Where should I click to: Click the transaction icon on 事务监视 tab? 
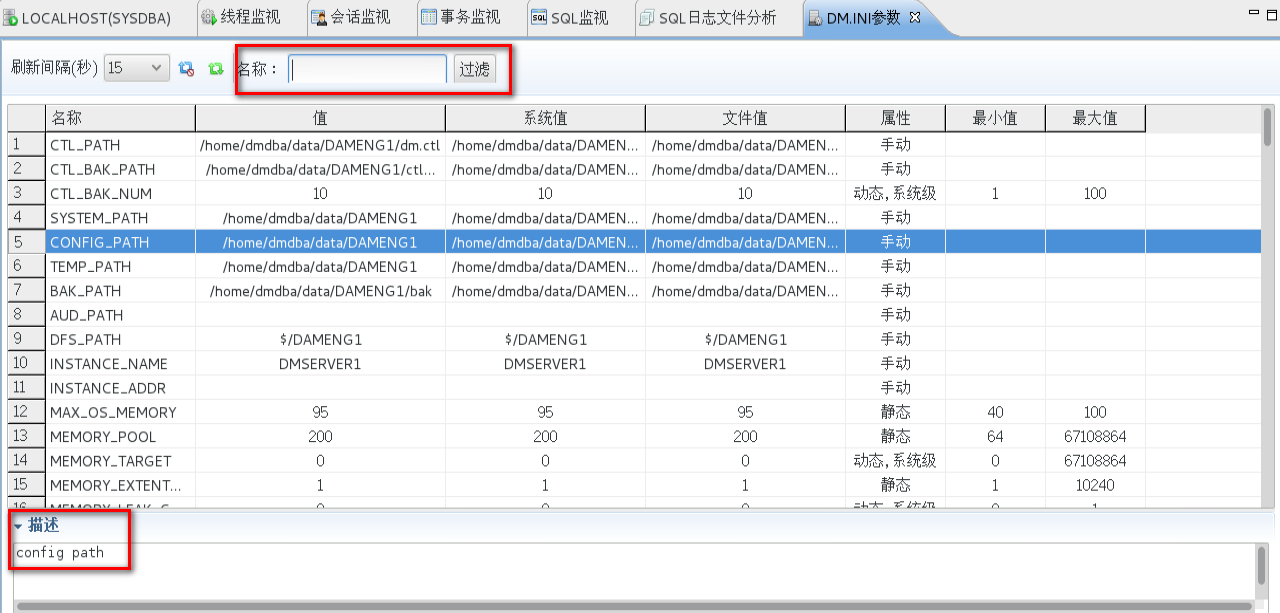tap(432, 17)
